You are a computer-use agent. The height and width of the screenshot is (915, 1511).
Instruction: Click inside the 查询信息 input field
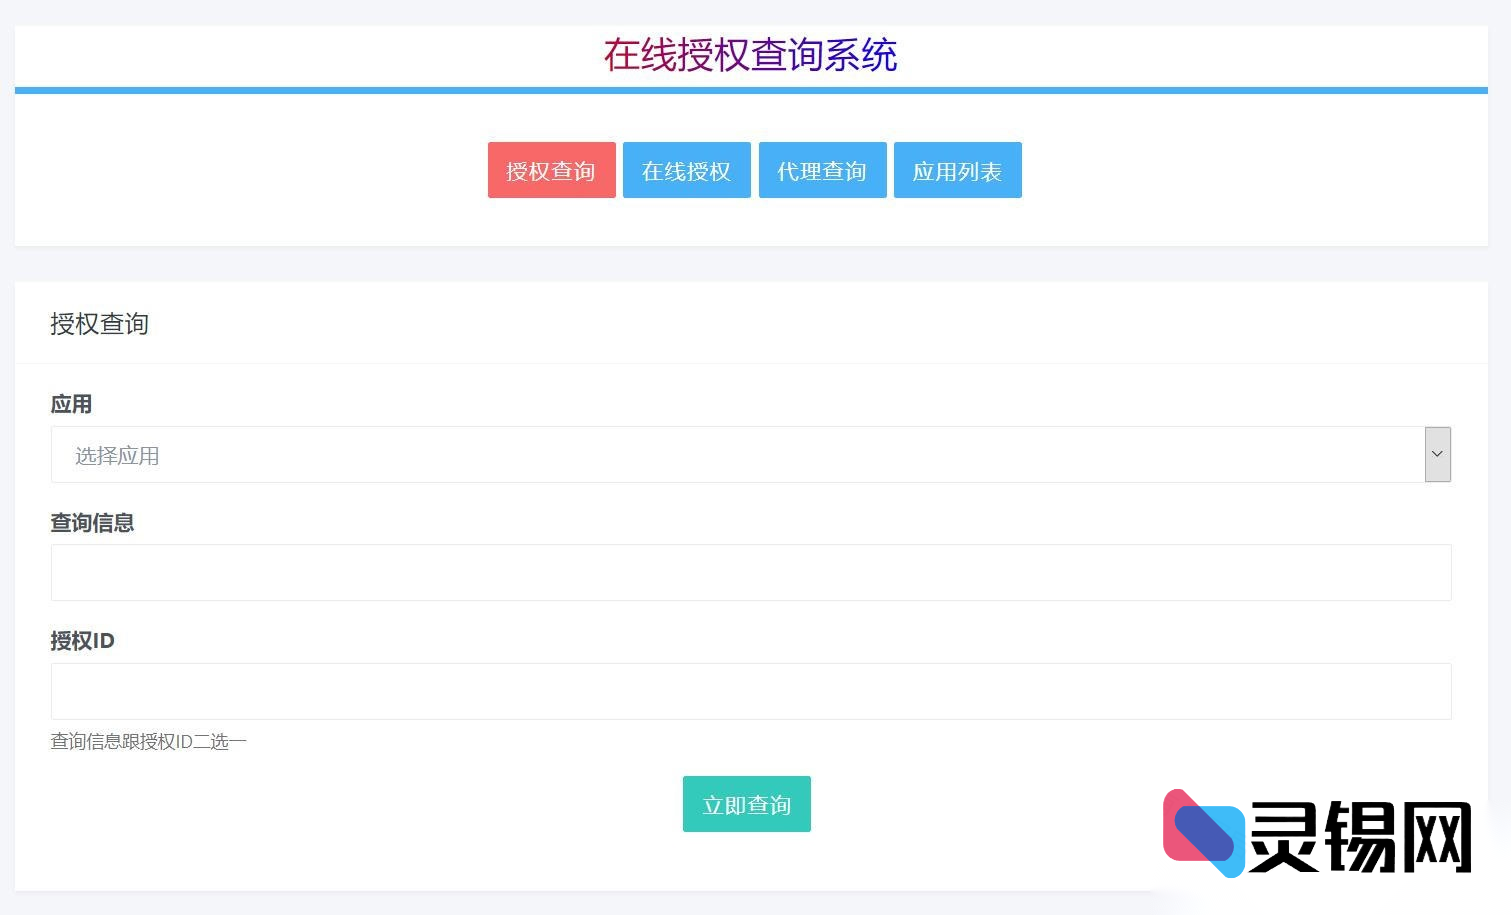tap(750, 572)
